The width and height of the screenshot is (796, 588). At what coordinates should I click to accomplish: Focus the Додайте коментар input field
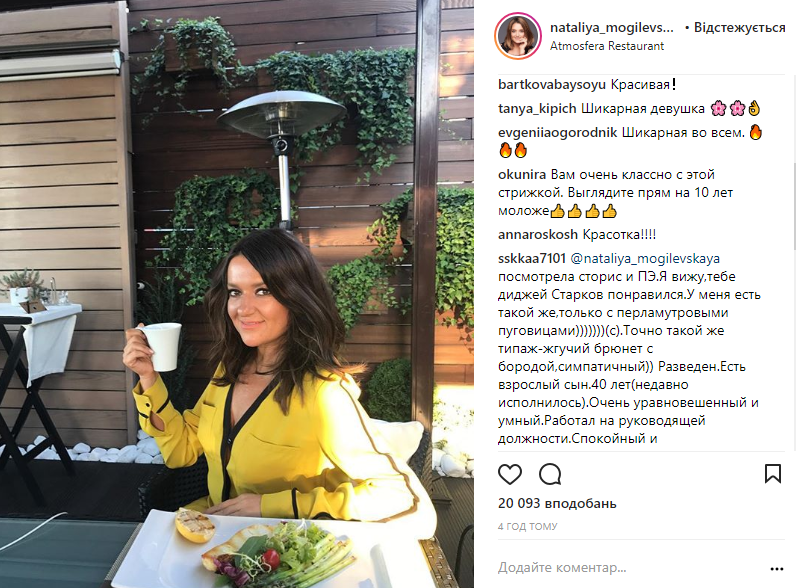click(629, 567)
